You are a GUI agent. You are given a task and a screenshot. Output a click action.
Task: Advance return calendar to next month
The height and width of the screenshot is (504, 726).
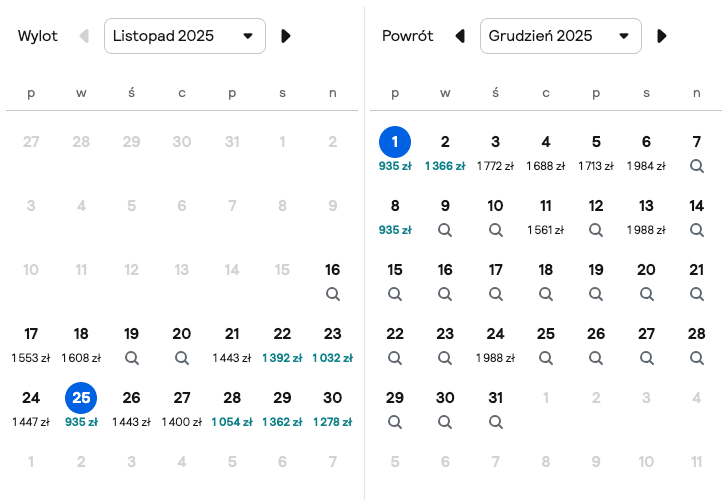[x=662, y=36]
